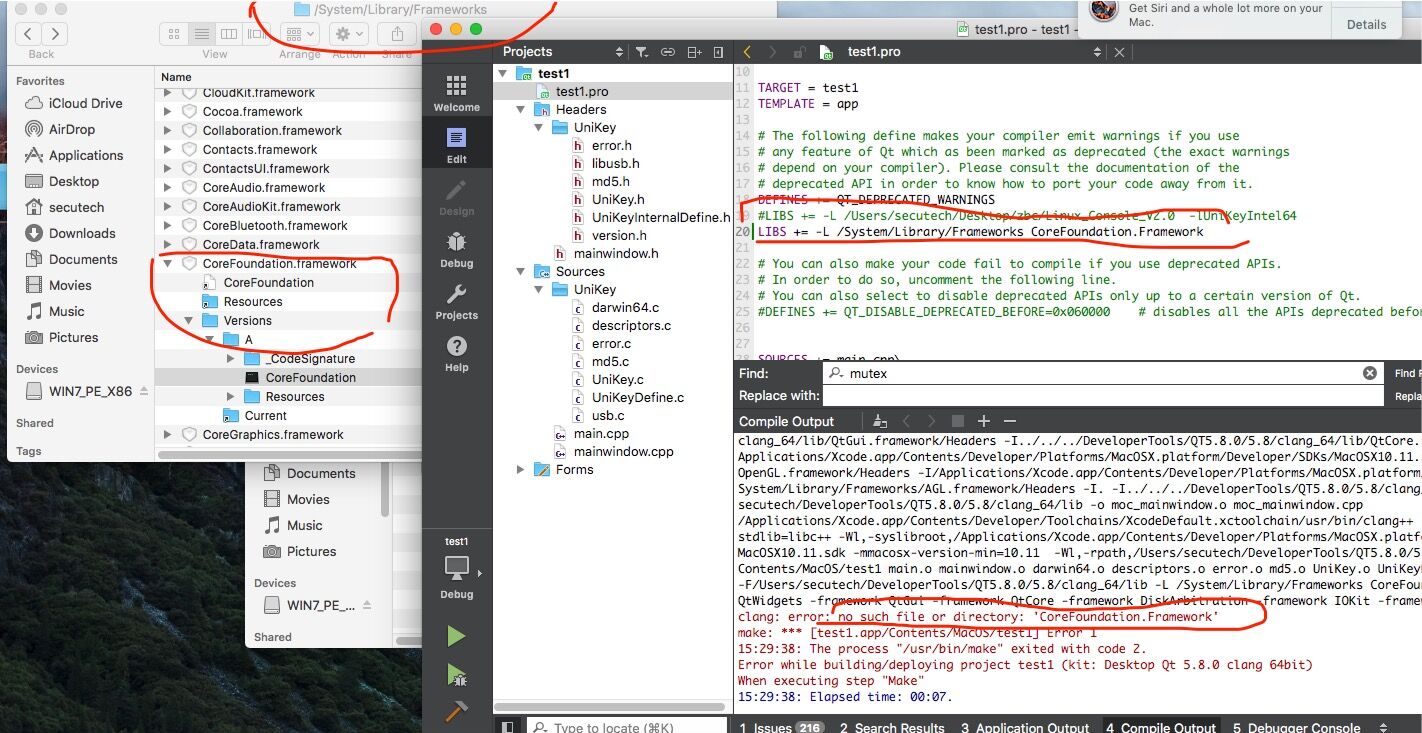Select the 4 Compile Output tab
The width and height of the screenshot is (1422, 733).
tap(1160, 727)
